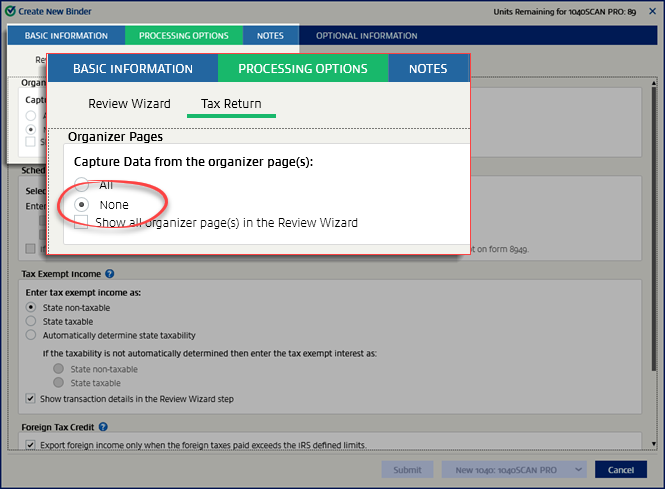Screen dimensions: 665x489
Task: Choose 'Automatically determine state taxability' option
Action: [x=33, y=336]
